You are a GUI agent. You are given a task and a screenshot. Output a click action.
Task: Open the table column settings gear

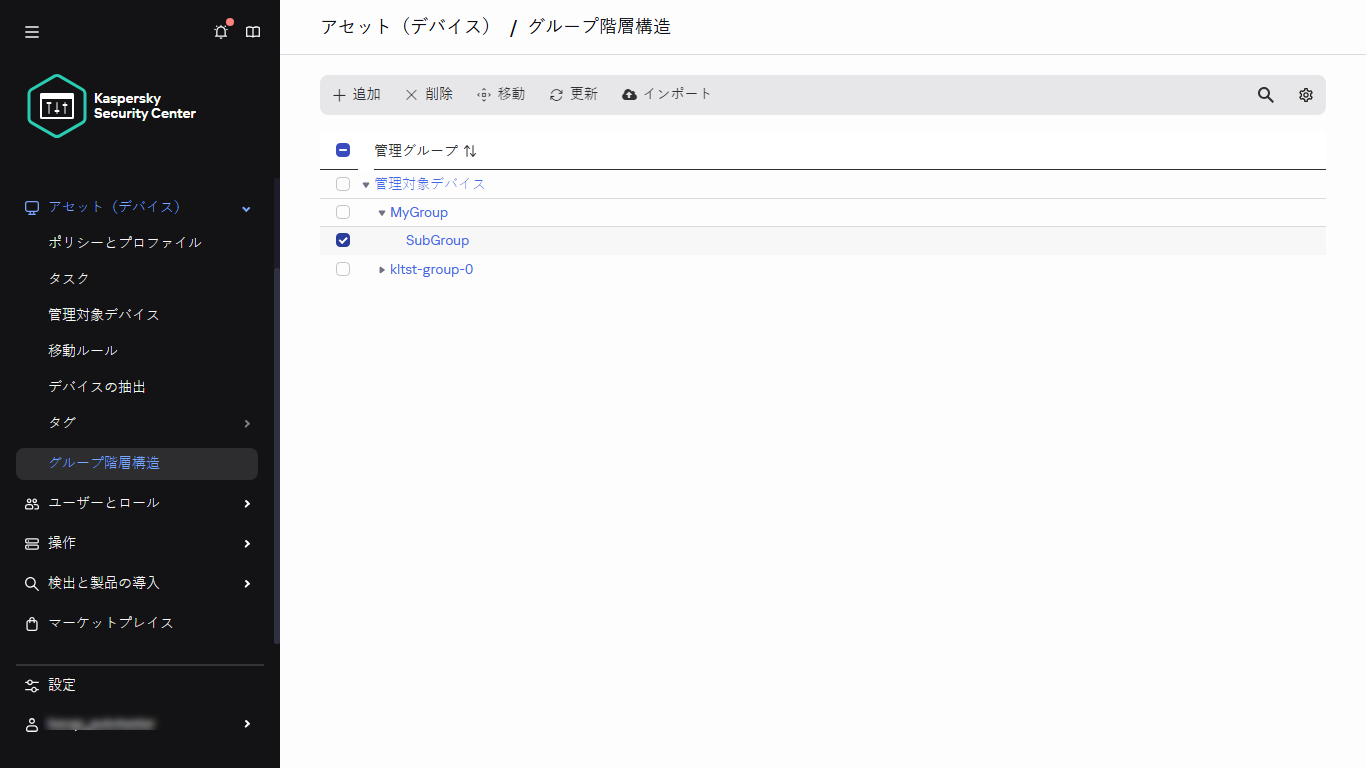tap(1305, 94)
